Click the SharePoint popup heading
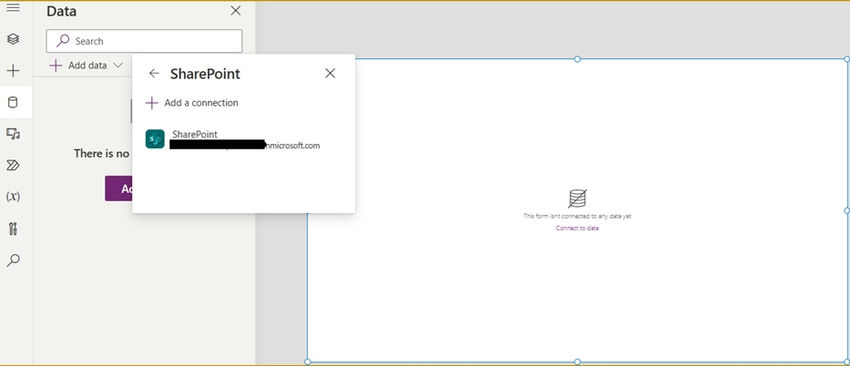 205,74
